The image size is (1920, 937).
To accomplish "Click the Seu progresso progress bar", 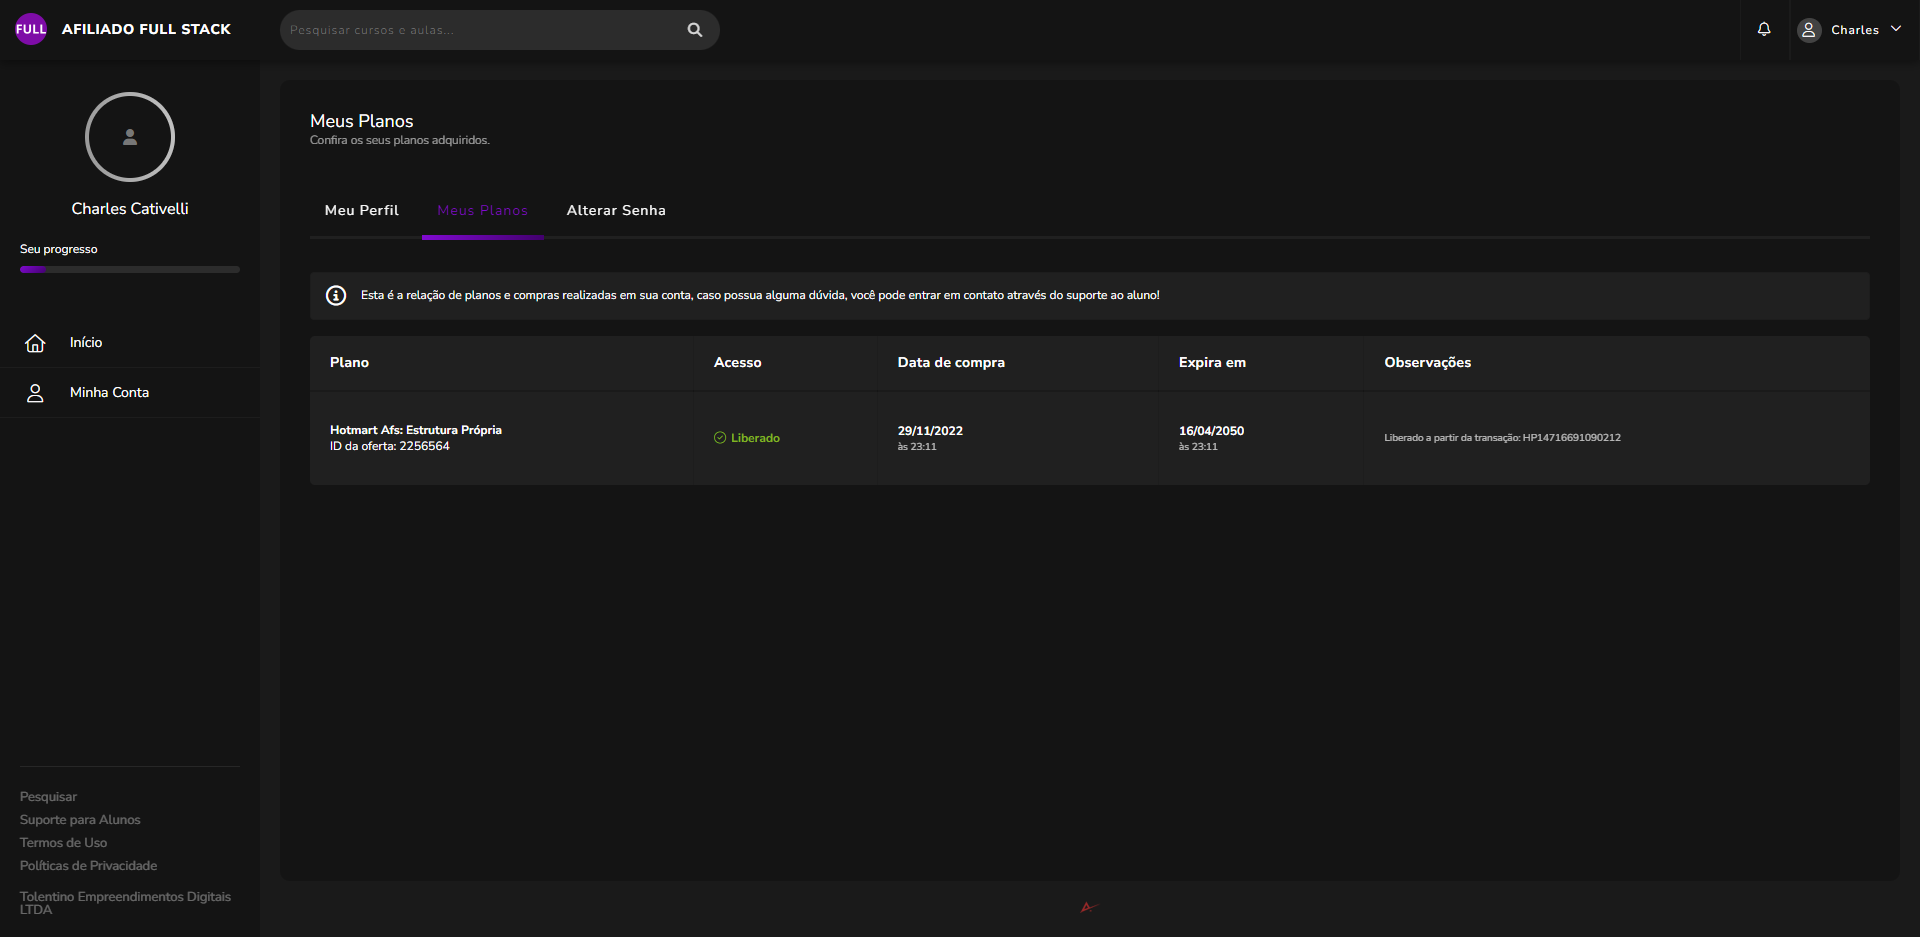I will (x=130, y=269).
